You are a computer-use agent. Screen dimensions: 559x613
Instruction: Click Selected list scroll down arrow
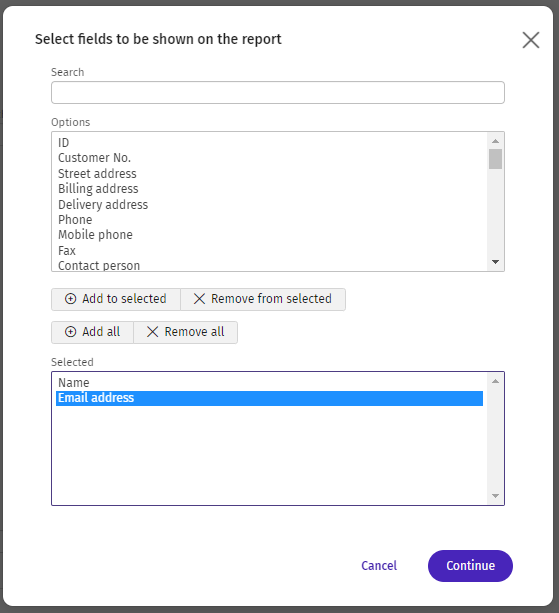[x=495, y=496]
